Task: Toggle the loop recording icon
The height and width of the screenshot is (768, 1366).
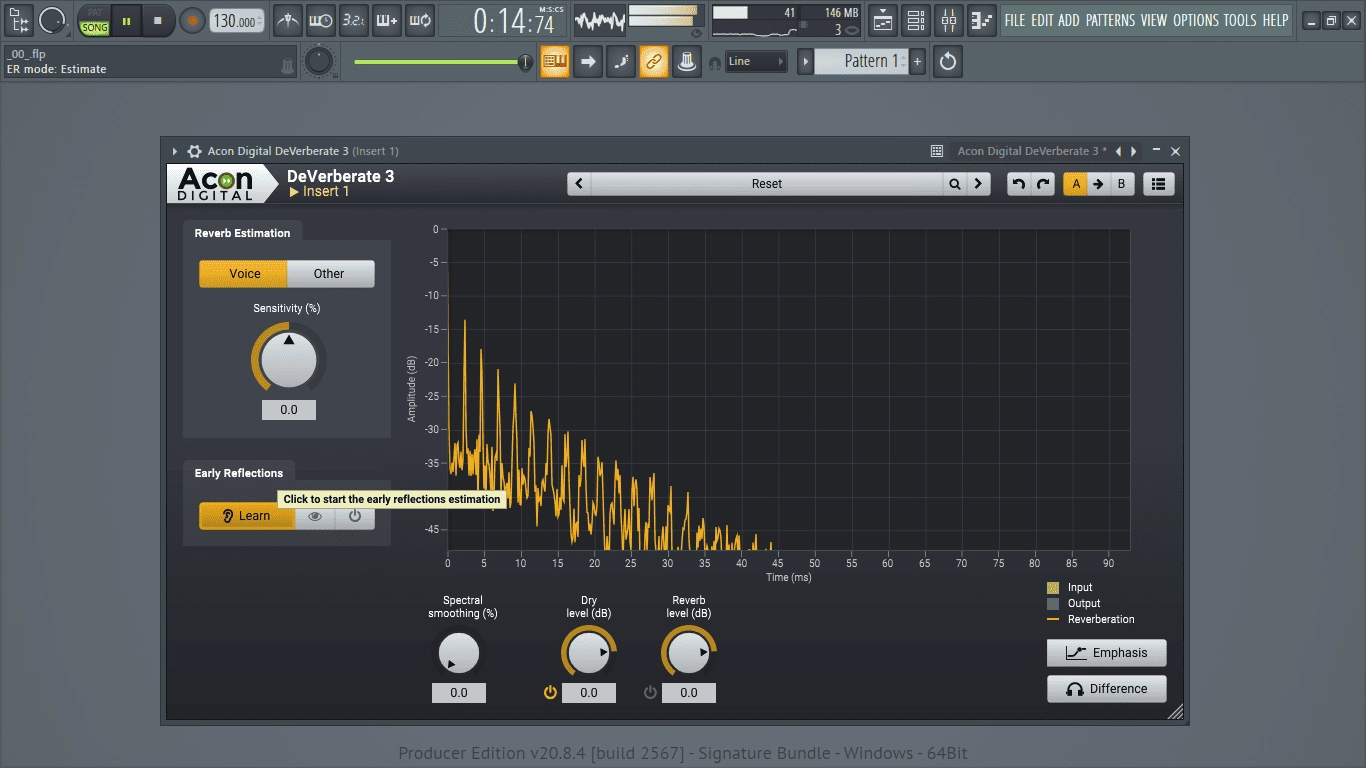Action: click(x=419, y=19)
